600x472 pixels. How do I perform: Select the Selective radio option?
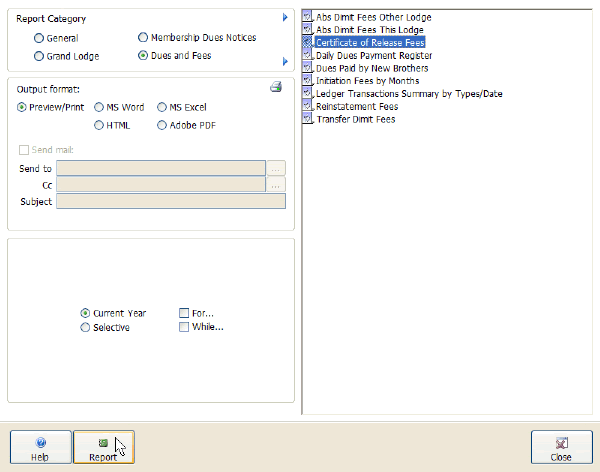85,327
